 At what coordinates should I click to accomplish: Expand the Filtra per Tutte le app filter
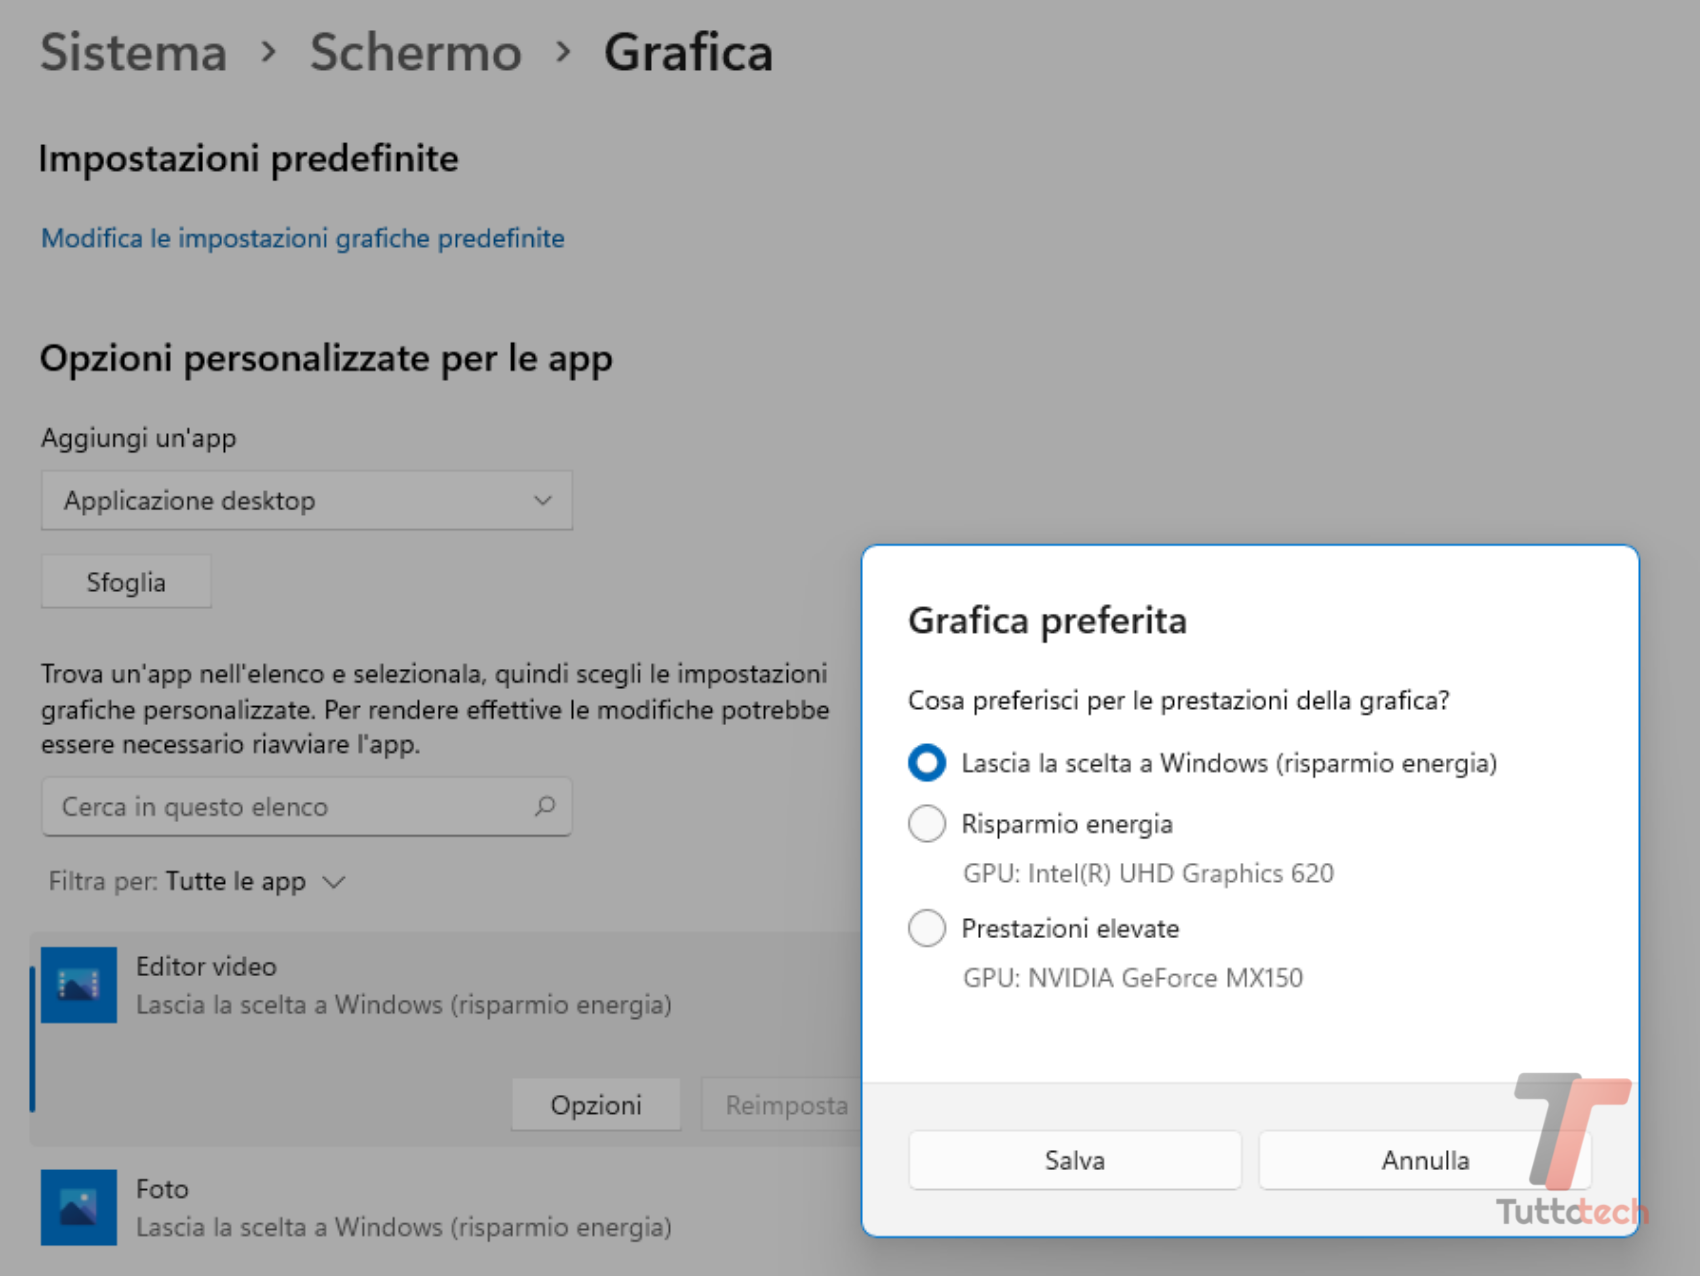point(197,882)
